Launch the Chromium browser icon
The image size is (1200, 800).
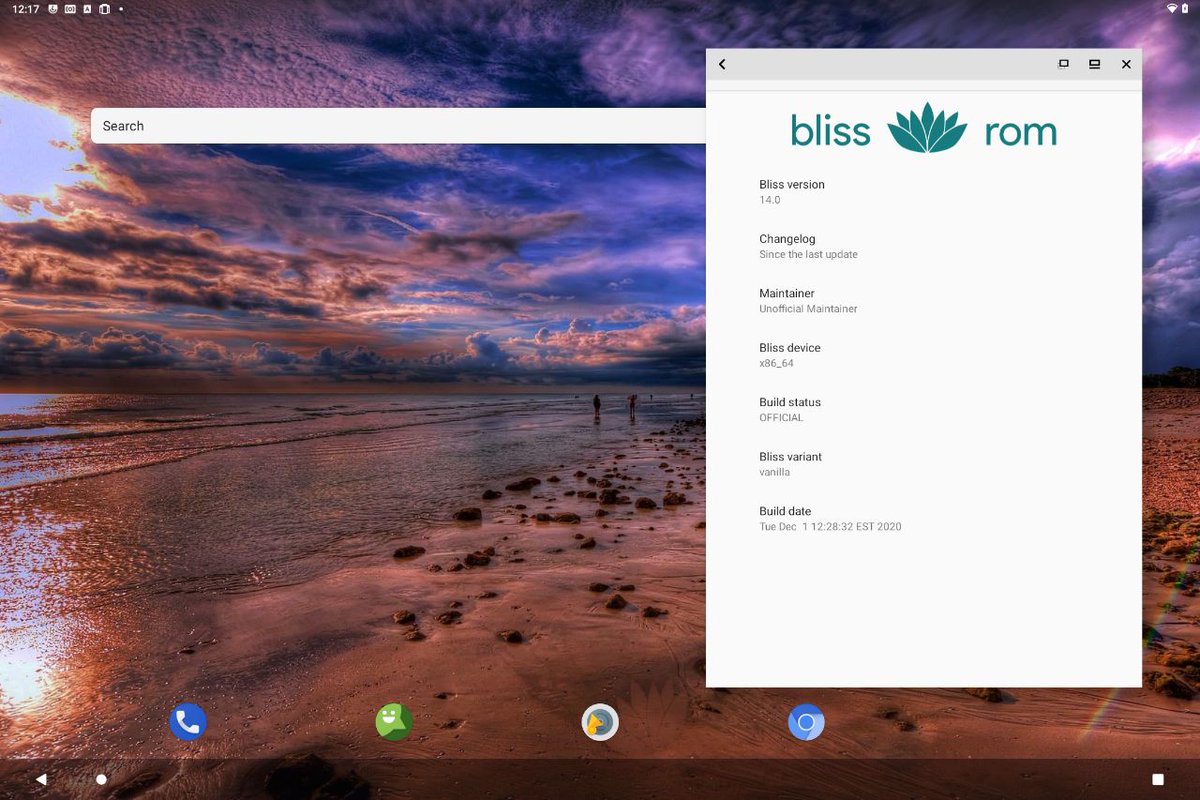click(x=806, y=722)
